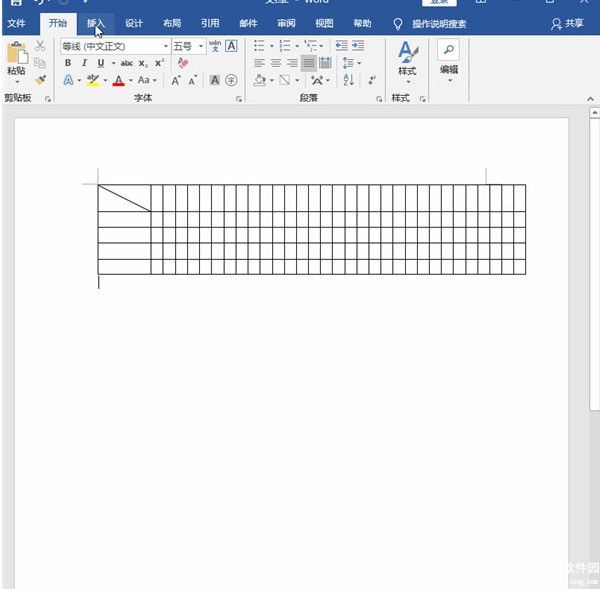600x589 pixels.
Task: Click the Increase Indent icon
Action: [358, 46]
